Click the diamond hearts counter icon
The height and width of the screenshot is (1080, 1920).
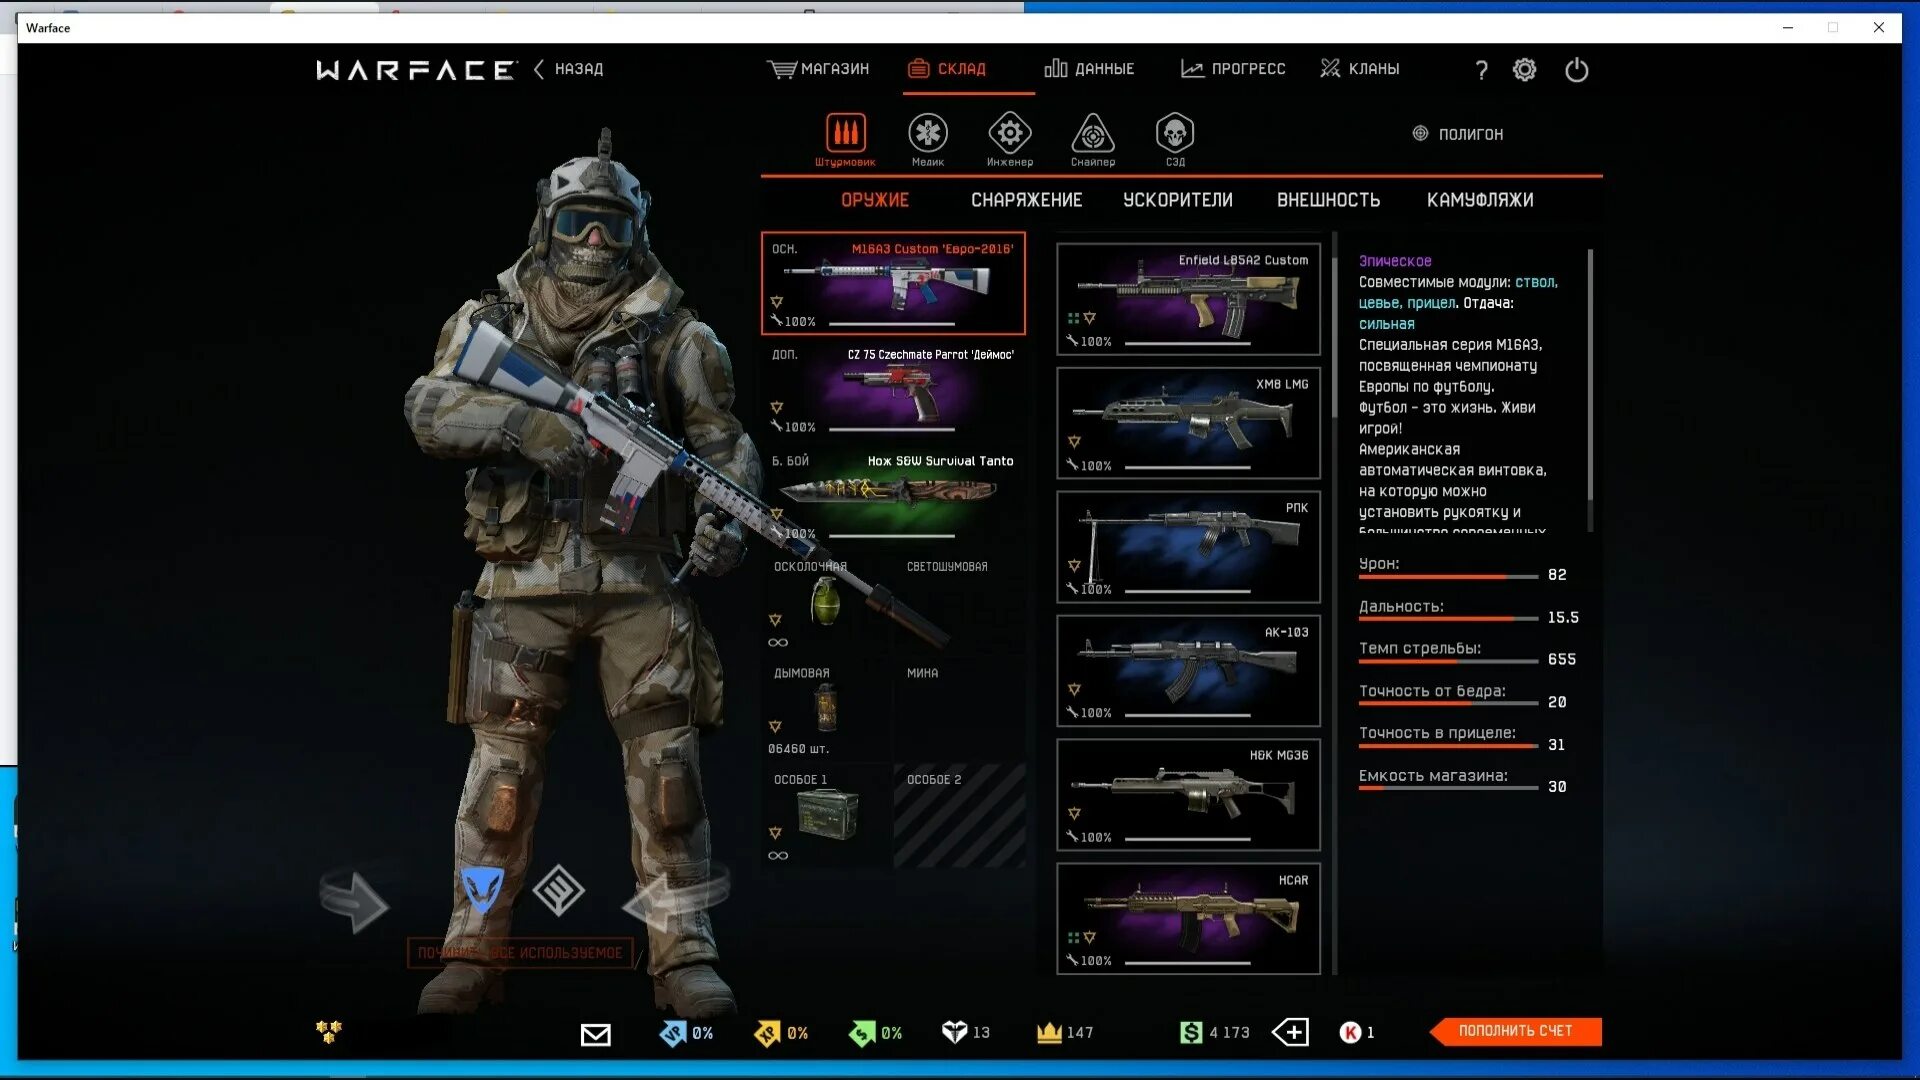pyautogui.click(x=954, y=1032)
